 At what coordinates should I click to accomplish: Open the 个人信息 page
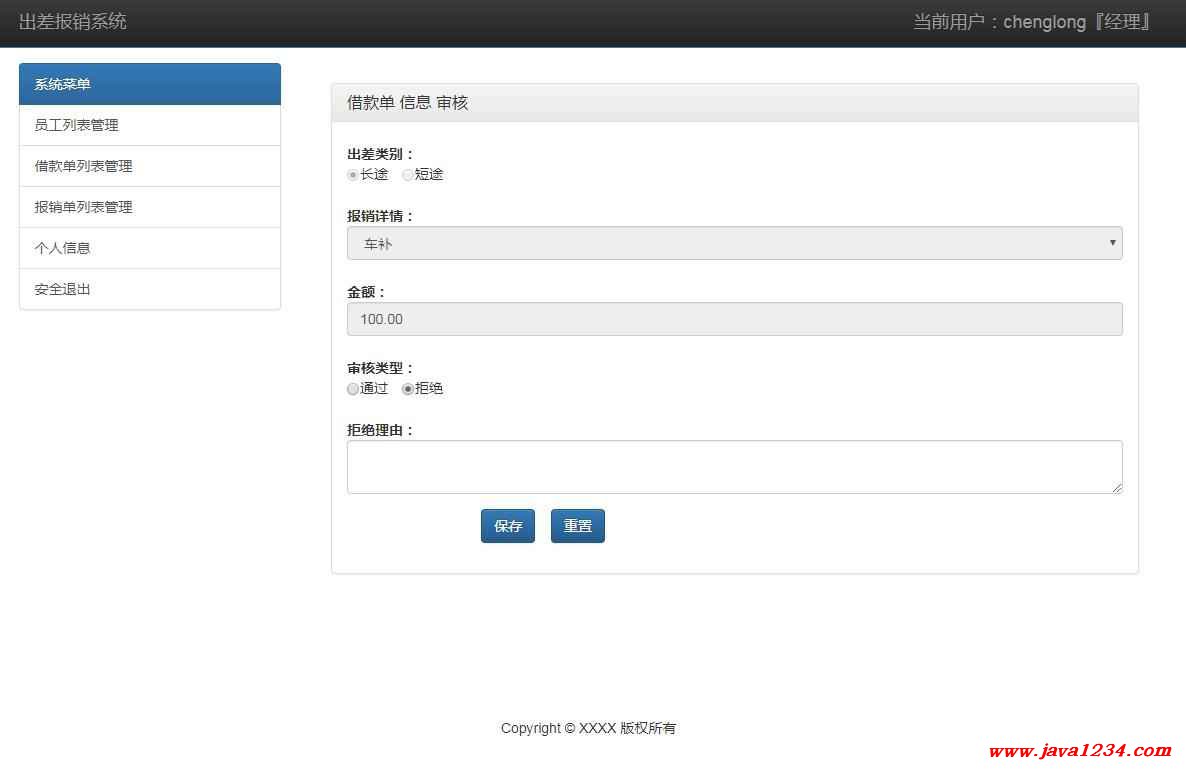pos(63,248)
